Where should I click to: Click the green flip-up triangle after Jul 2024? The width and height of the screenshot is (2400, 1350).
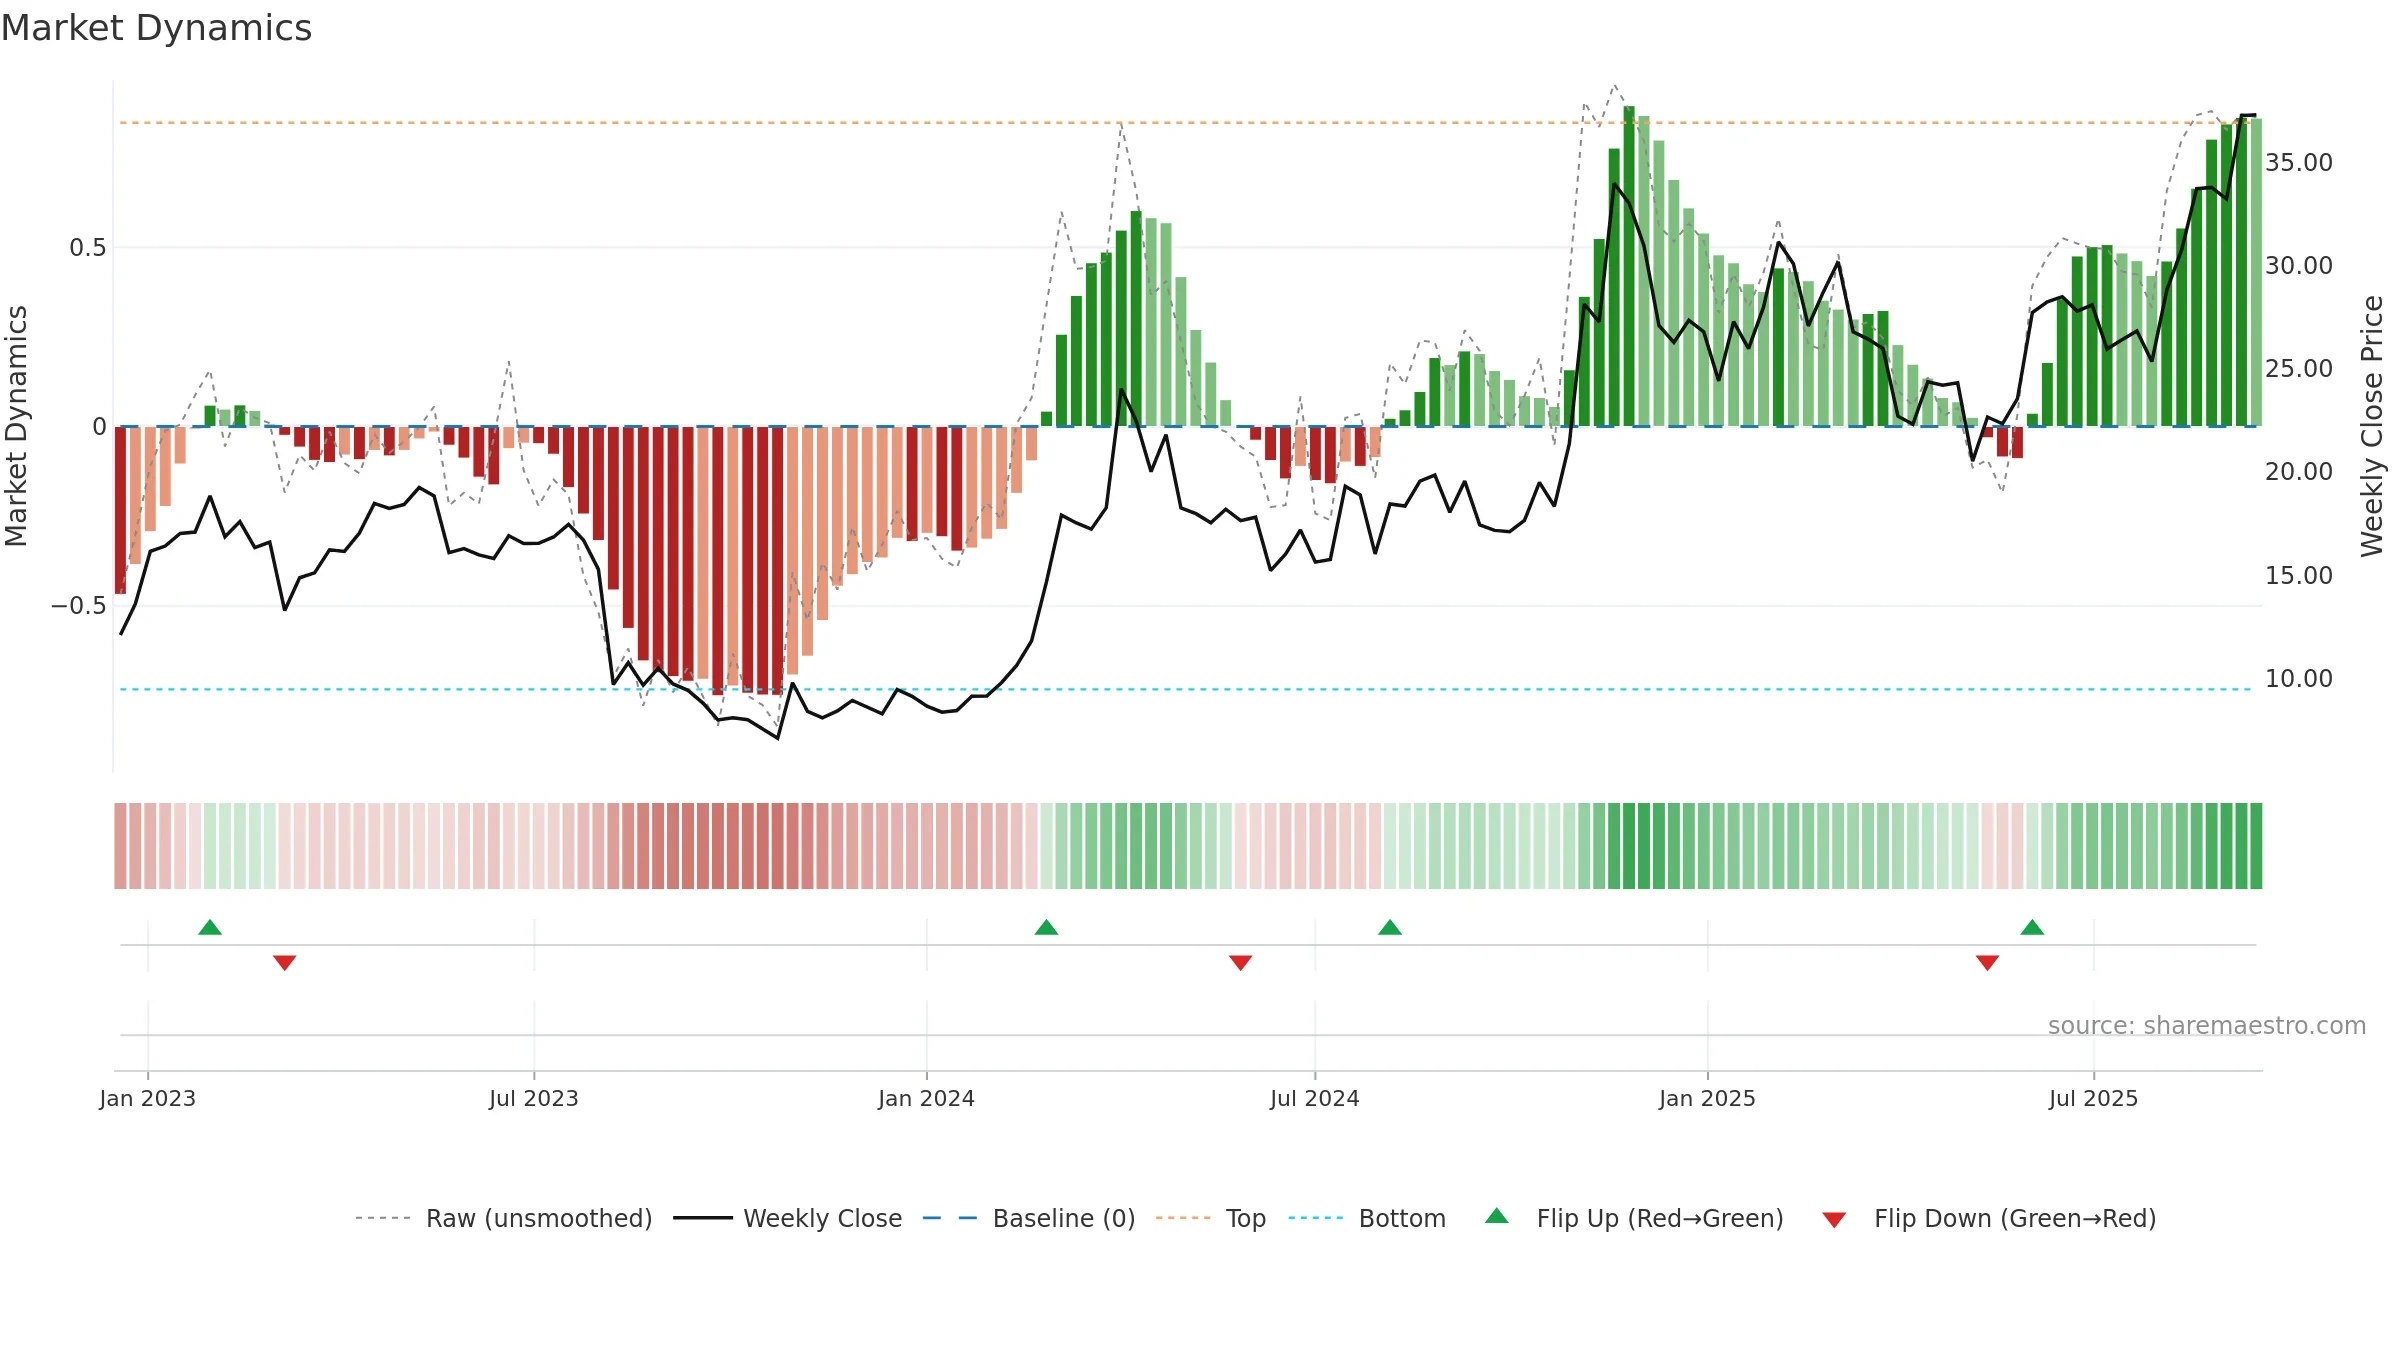click(1390, 927)
